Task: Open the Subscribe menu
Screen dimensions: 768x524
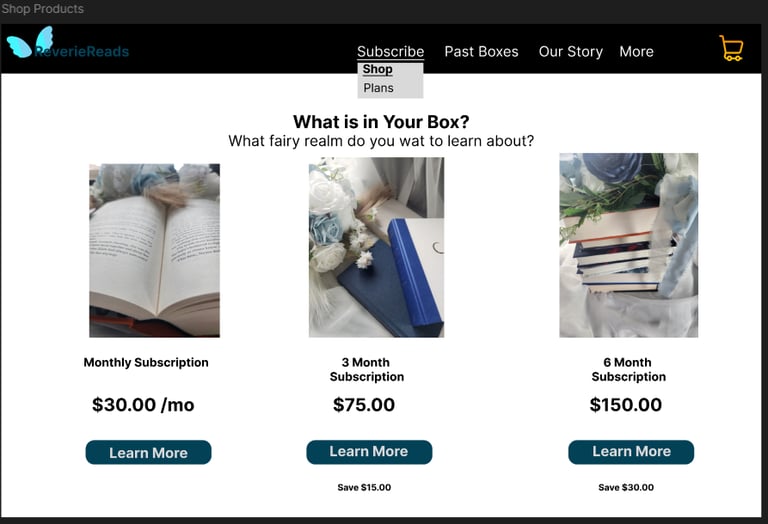Action: click(x=390, y=51)
